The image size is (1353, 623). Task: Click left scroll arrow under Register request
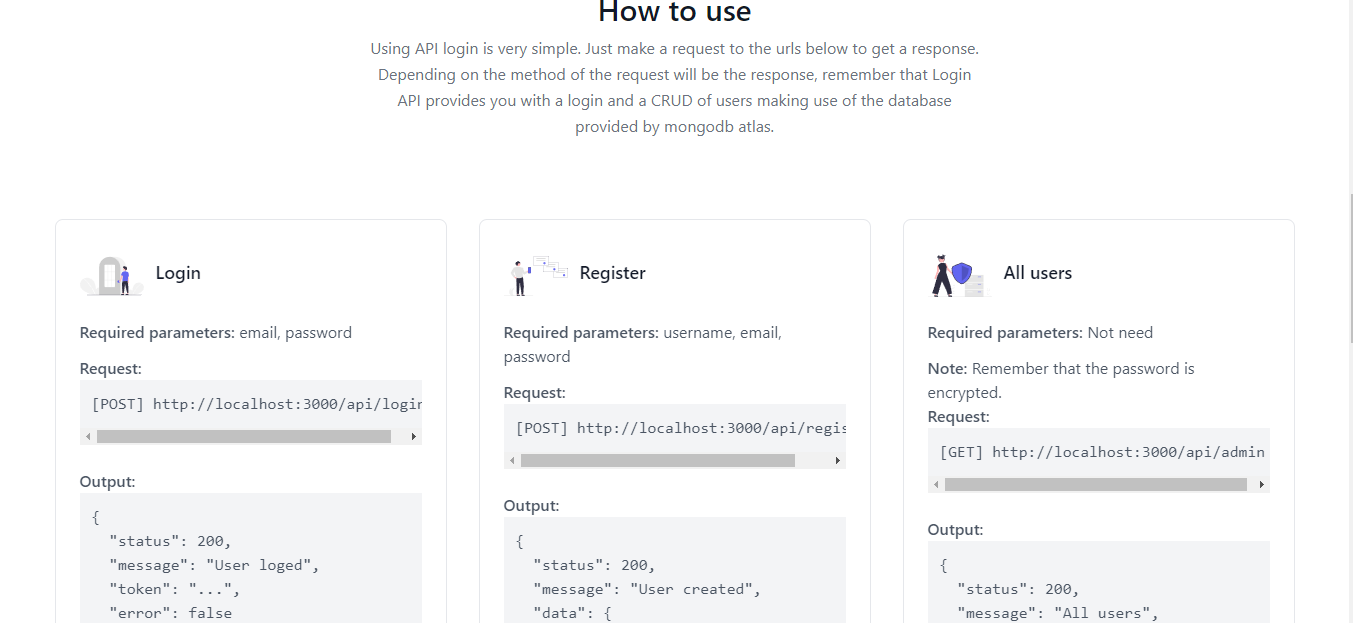tap(512, 461)
